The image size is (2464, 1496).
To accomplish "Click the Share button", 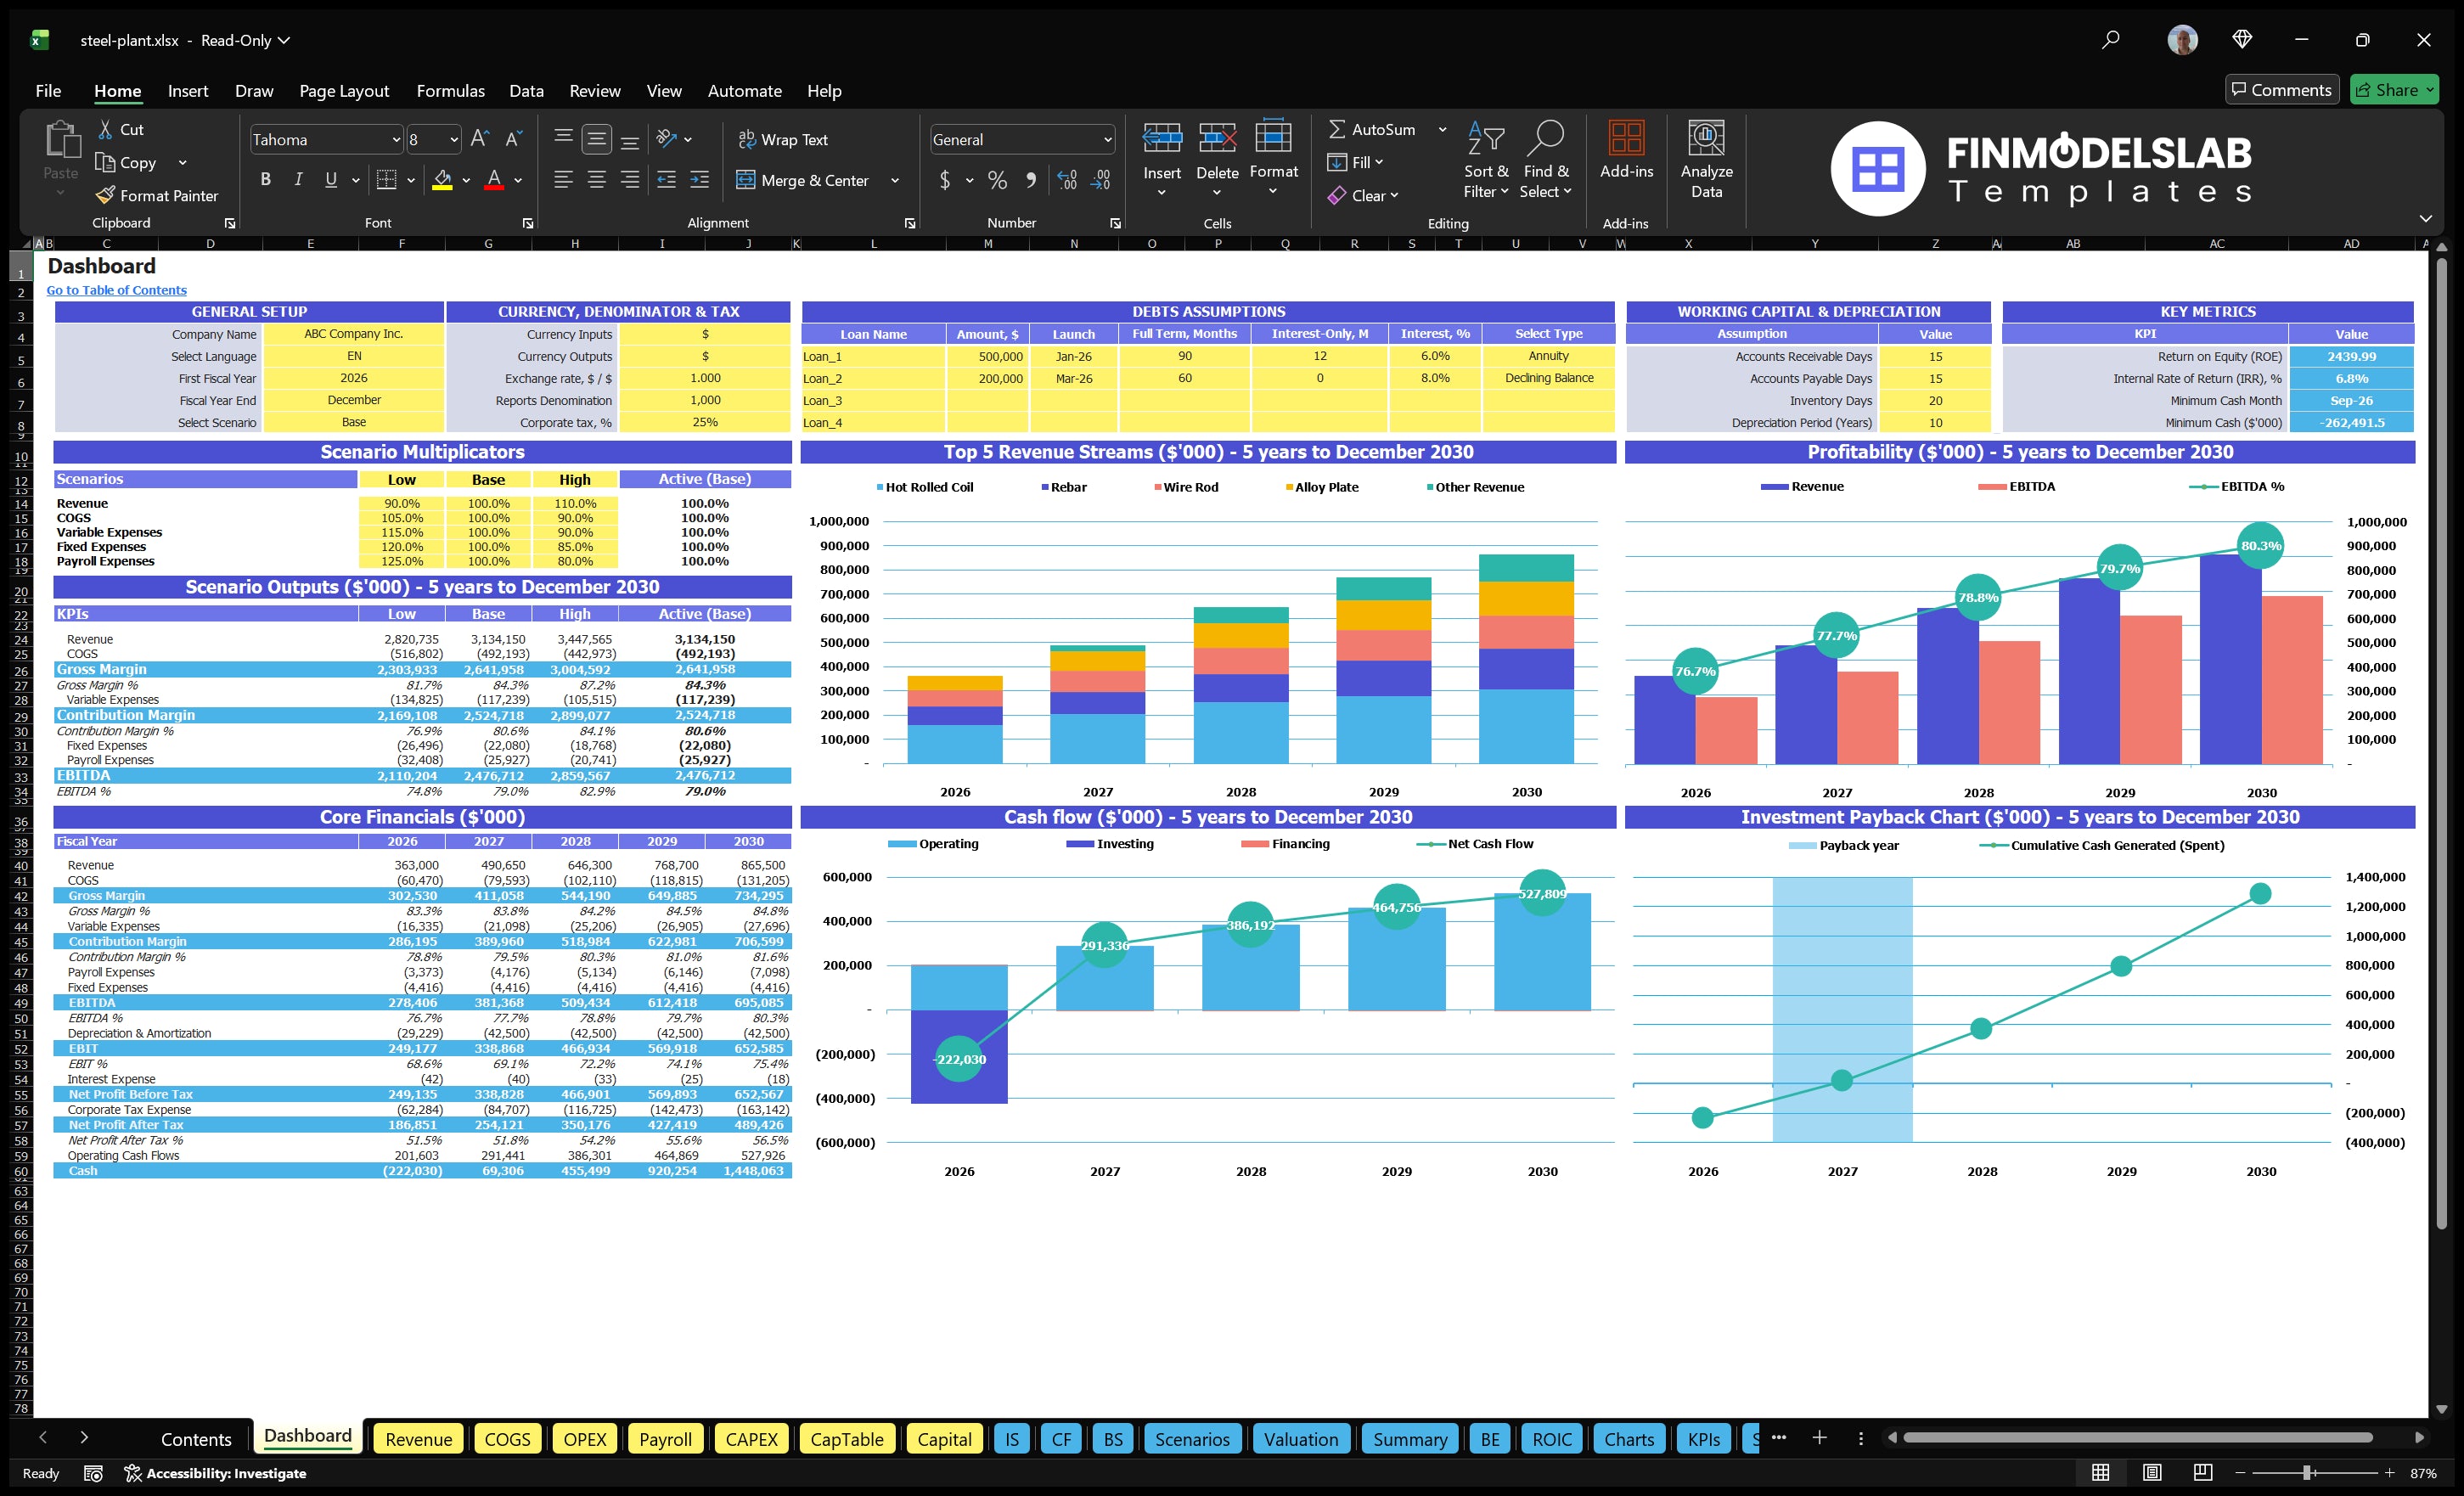I will coord(2394,89).
